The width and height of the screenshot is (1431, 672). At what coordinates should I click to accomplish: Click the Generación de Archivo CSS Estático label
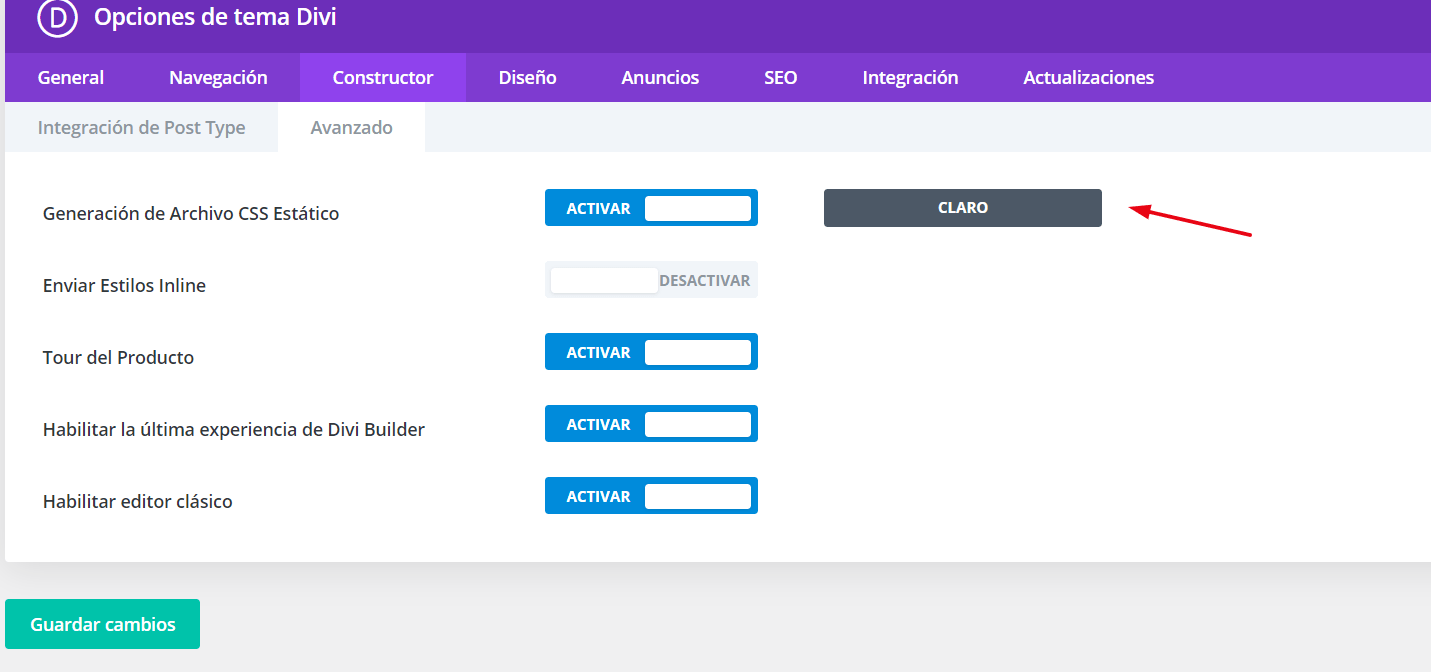[x=191, y=214]
